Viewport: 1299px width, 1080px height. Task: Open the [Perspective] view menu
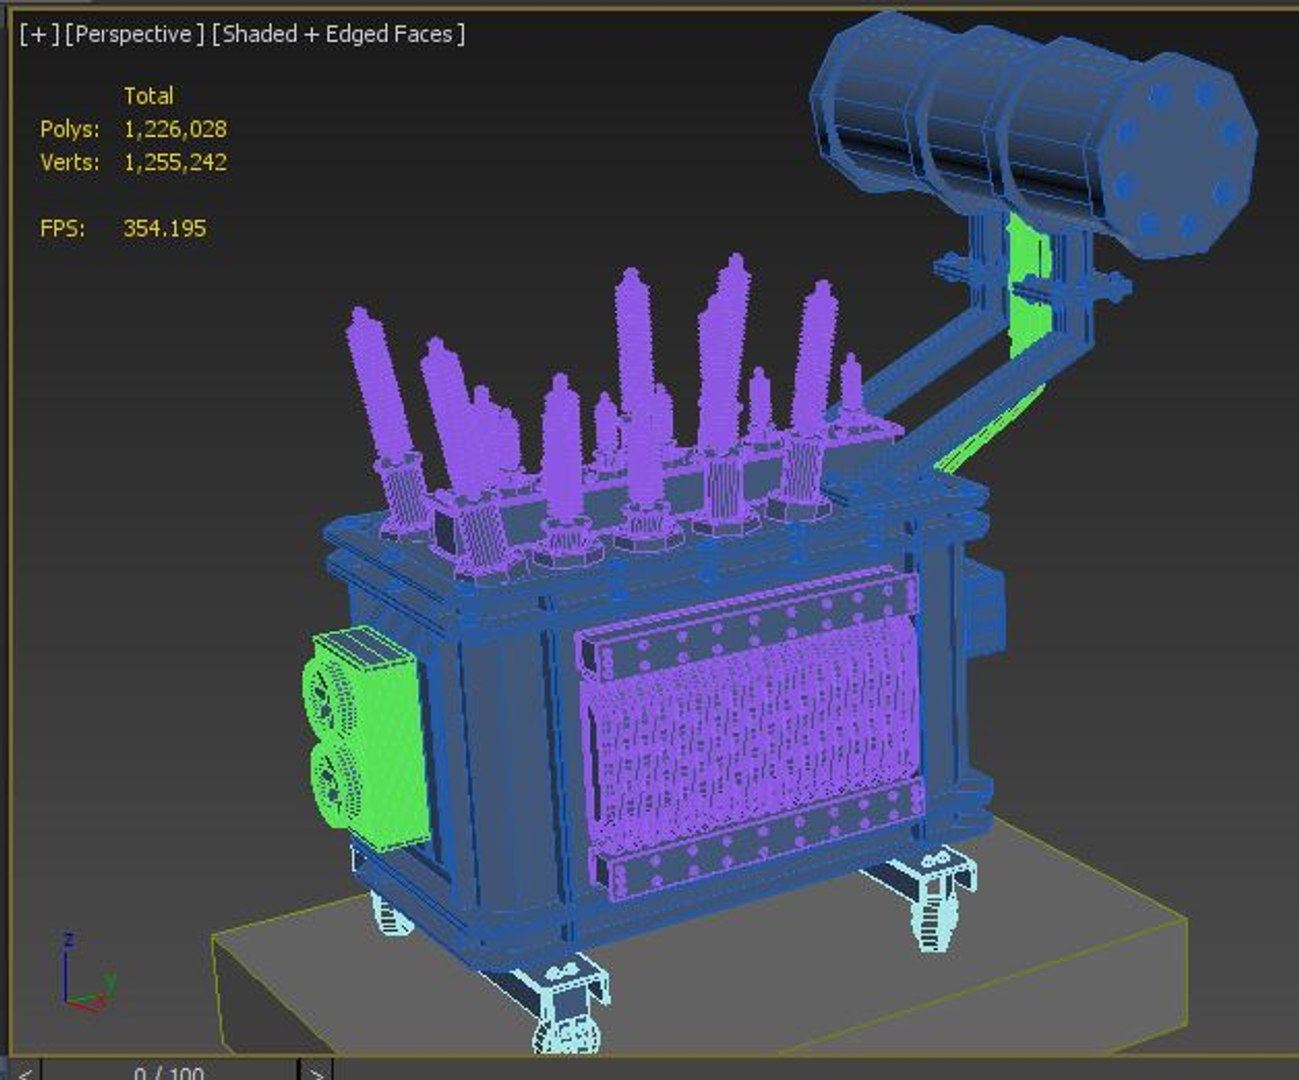[135, 34]
